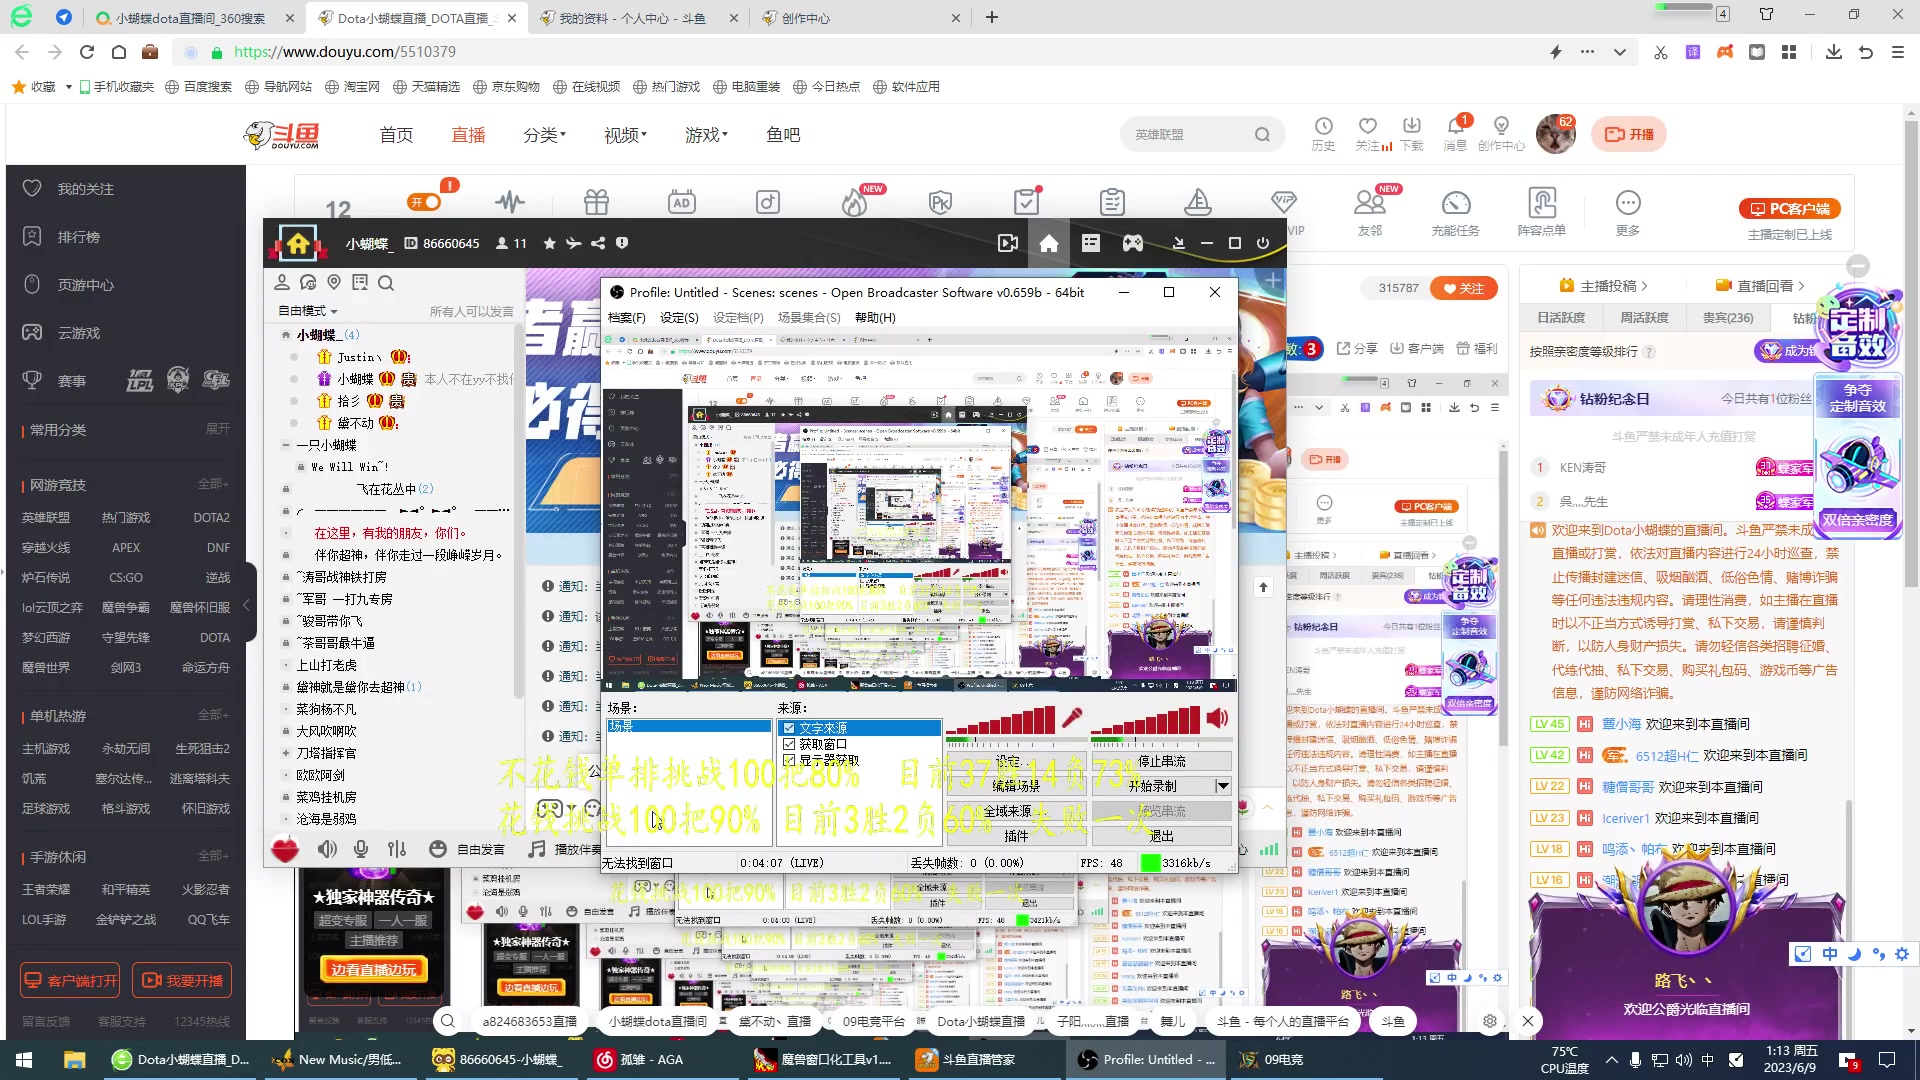The height and width of the screenshot is (1080, 1920).
Task: Click the Windows Start button
Action: tap(24, 1059)
